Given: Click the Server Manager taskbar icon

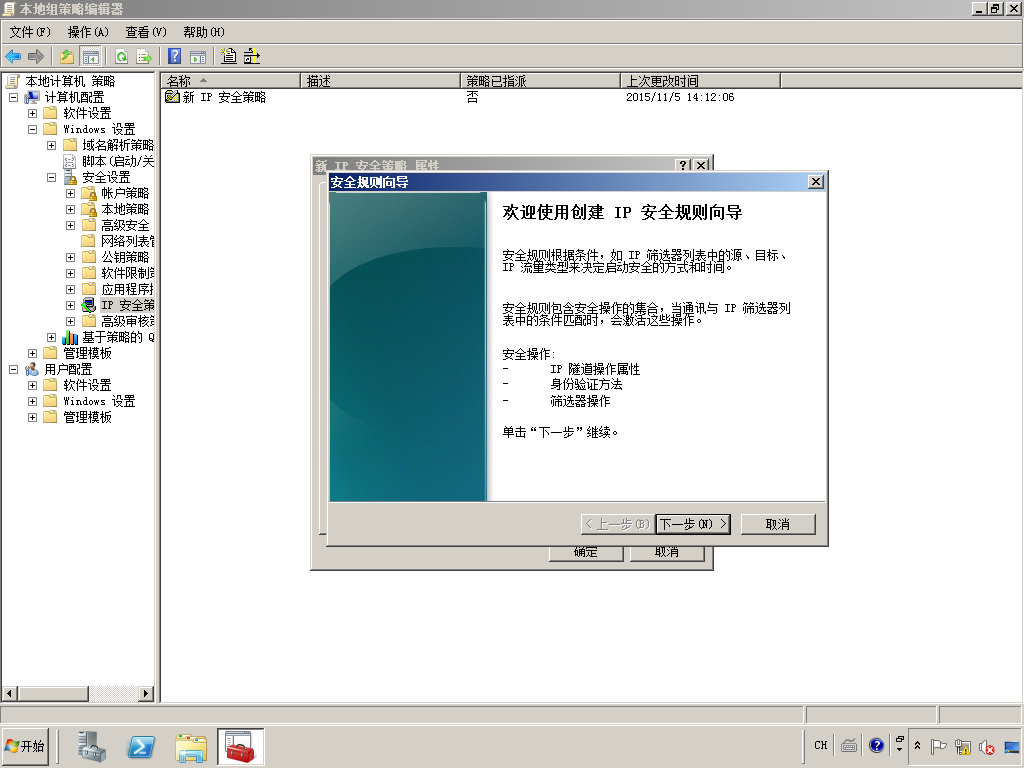Looking at the screenshot, I should pyautogui.click(x=91, y=746).
